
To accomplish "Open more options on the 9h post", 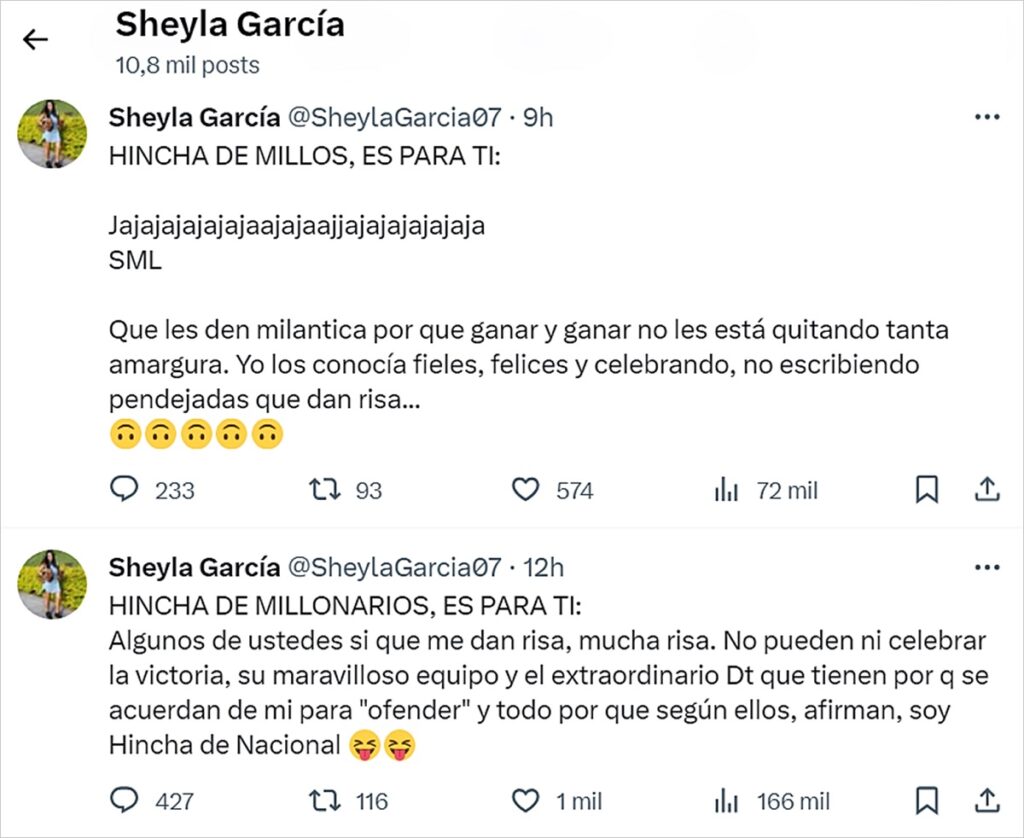I will (x=987, y=117).
